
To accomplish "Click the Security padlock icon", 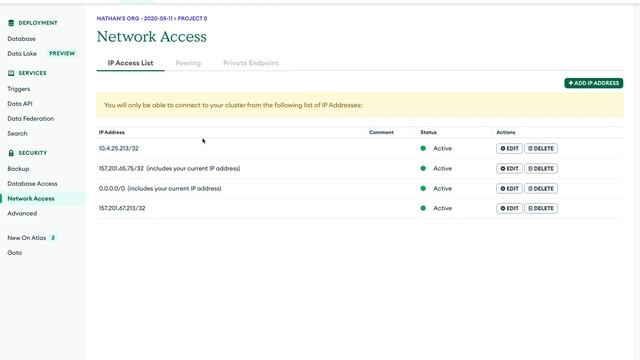I will click(11, 153).
